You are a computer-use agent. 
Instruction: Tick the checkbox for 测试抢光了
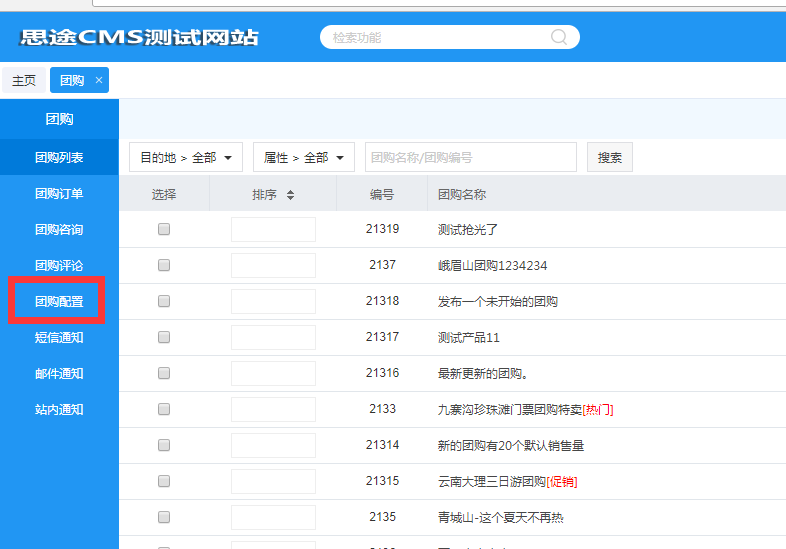click(x=164, y=229)
